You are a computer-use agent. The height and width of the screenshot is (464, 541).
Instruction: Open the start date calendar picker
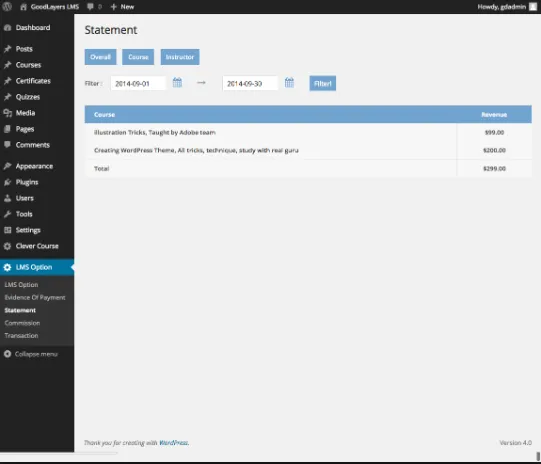pos(177,82)
